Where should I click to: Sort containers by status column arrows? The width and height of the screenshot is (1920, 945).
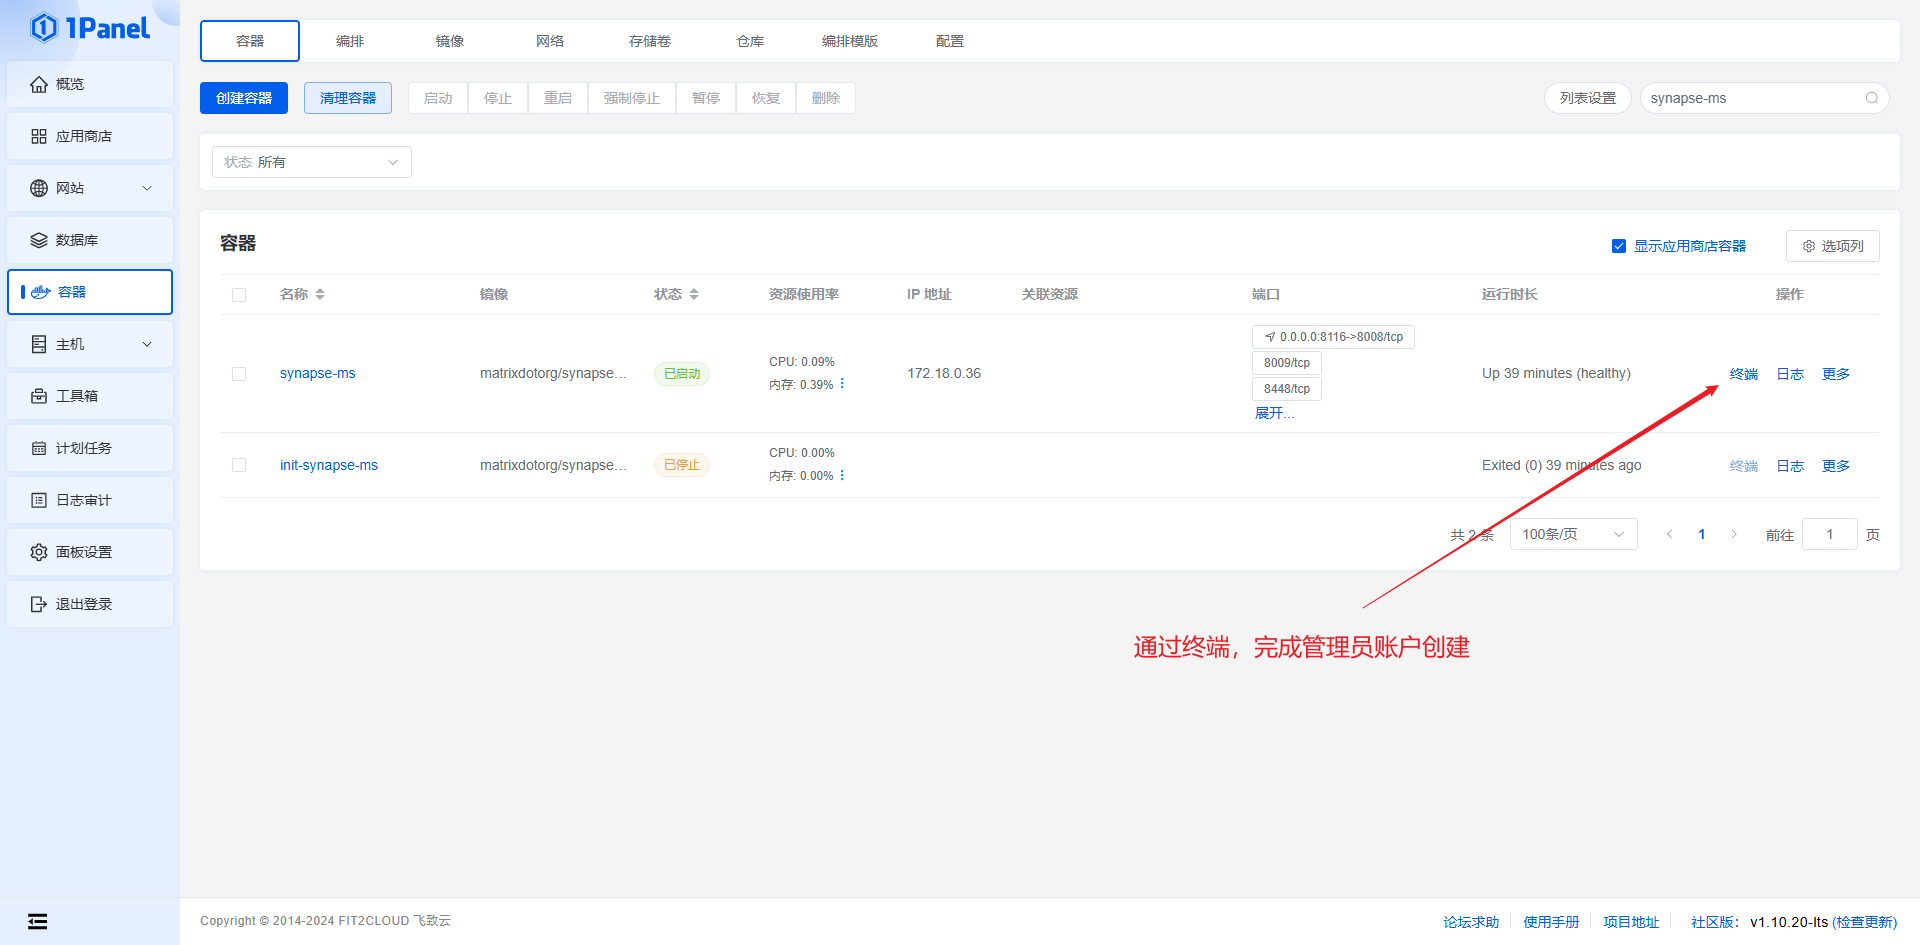click(x=694, y=294)
